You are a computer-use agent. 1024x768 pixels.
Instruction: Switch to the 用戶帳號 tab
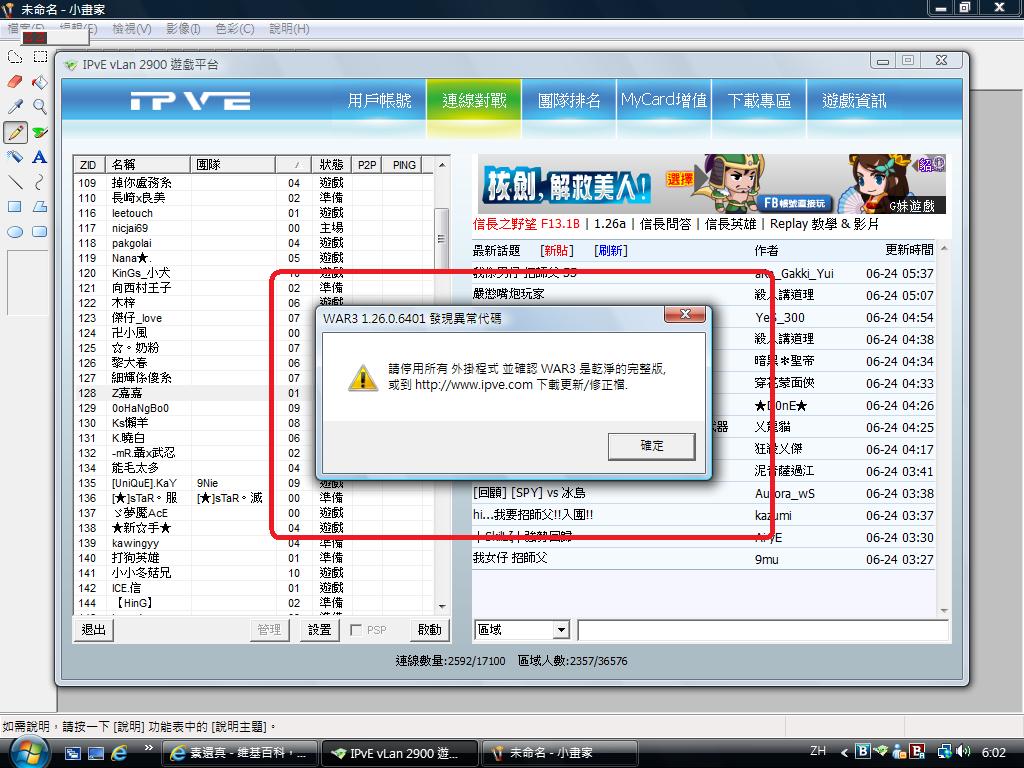pos(379,101)
